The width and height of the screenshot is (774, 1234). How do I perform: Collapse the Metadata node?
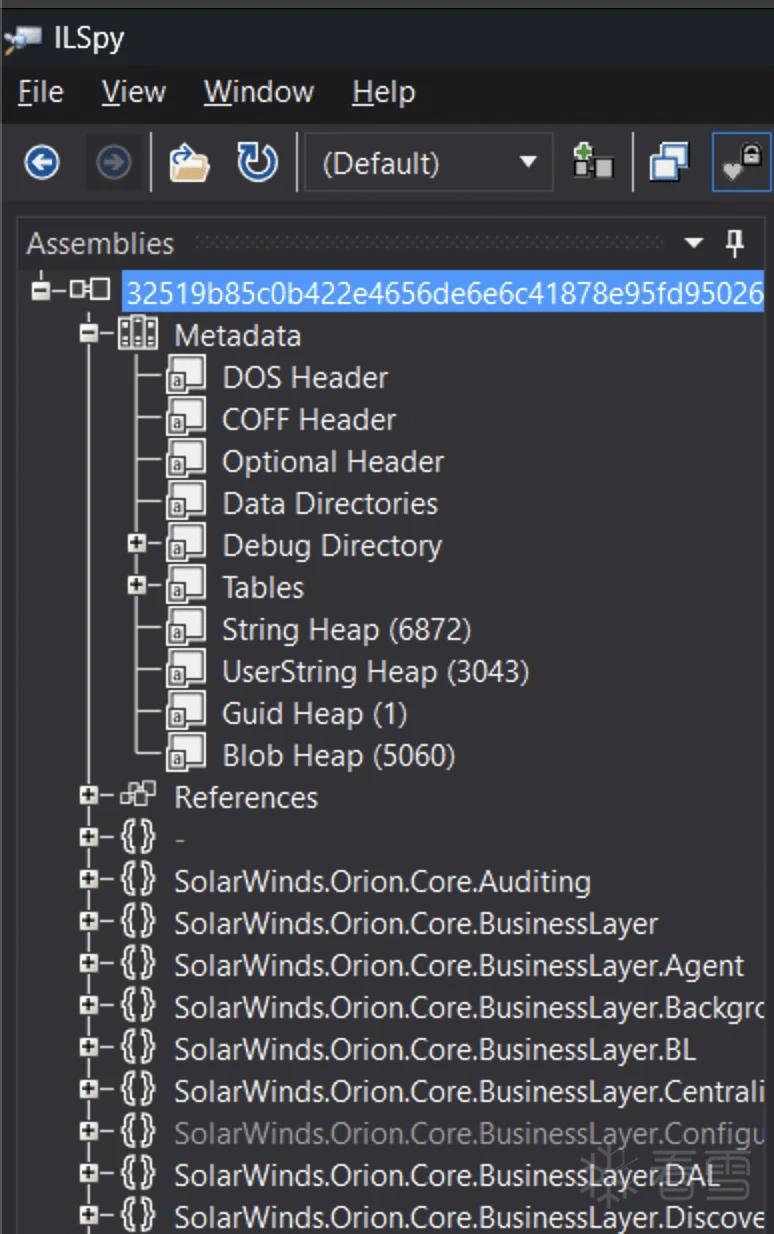[x=89, y=335]
